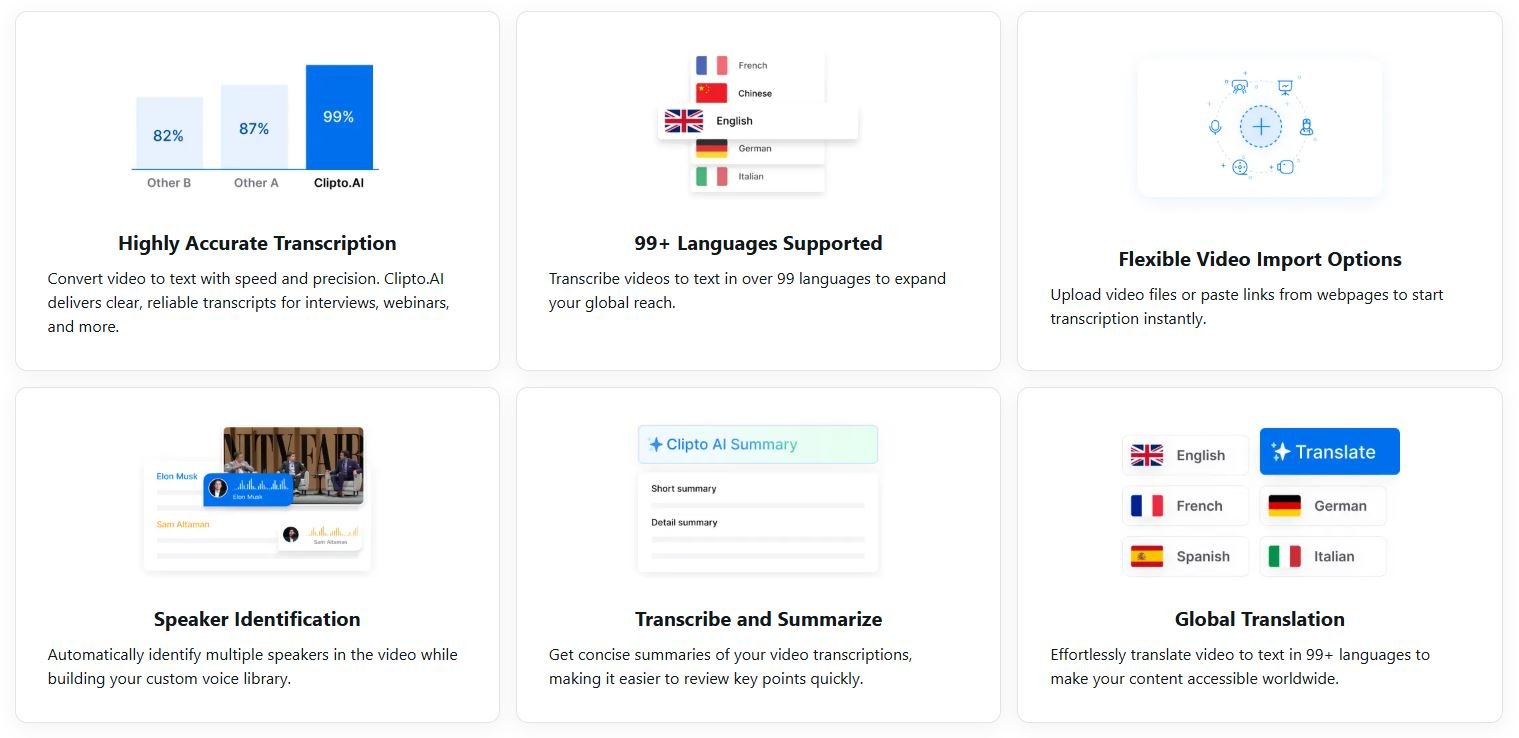Click the microphone icon in import options

pyautogui.click(x=1215, y=127)
